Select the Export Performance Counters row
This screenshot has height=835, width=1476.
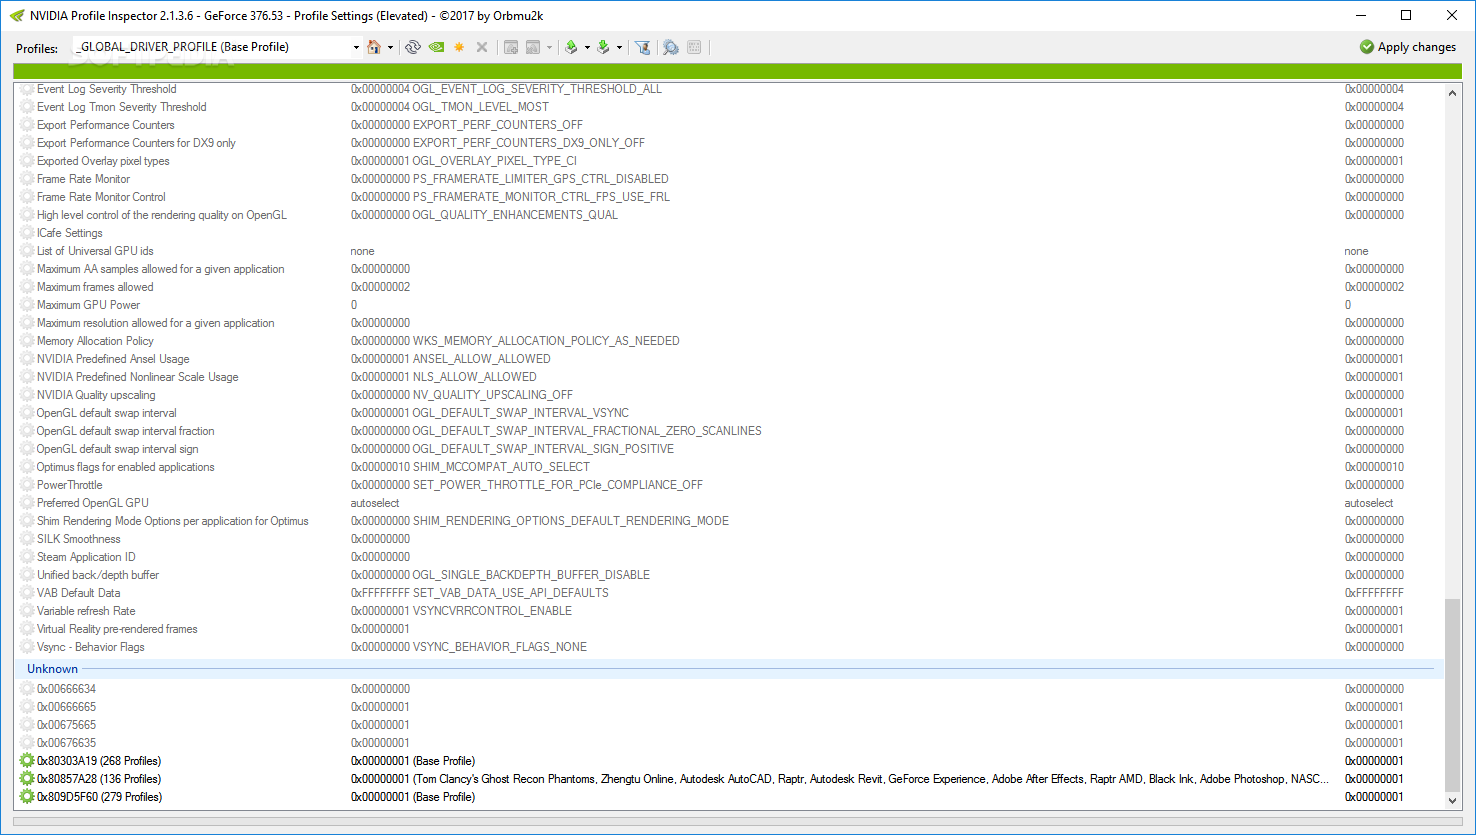(729, 125)
